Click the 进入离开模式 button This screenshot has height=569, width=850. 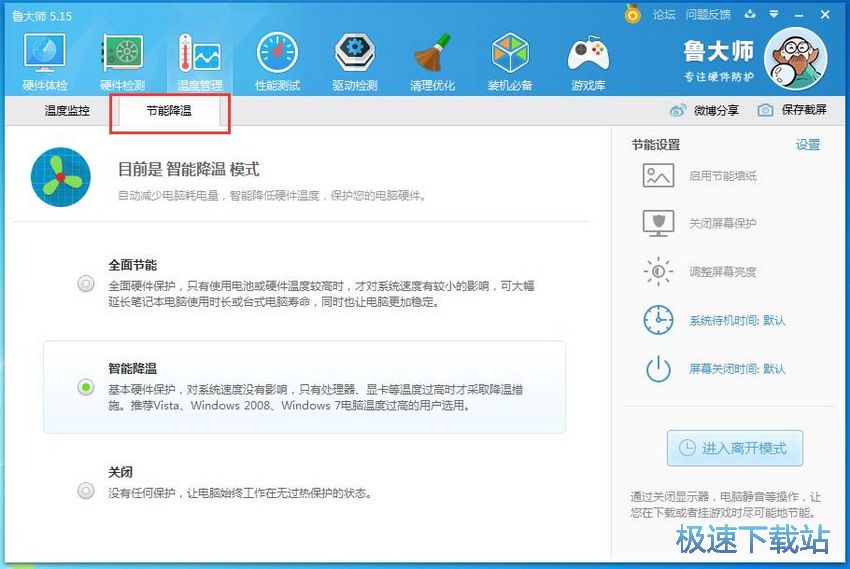735,448
